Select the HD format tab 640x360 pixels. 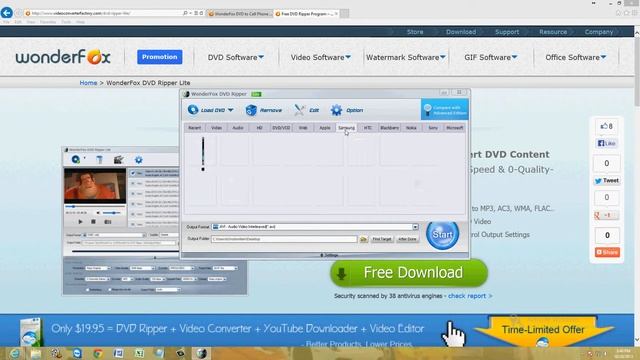259,128
